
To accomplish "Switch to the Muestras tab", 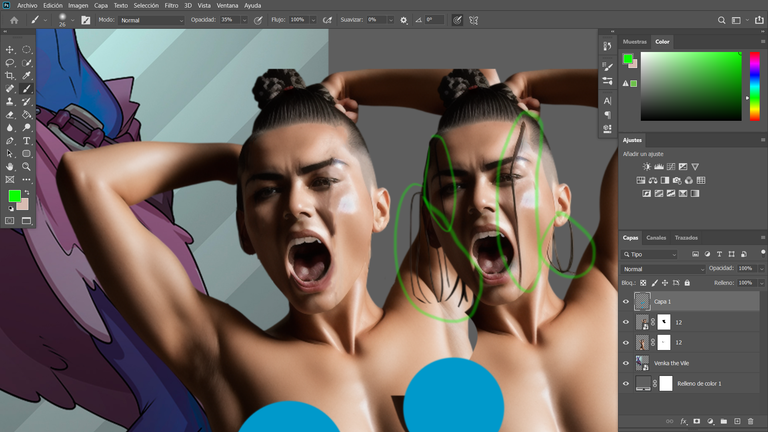I will (x=635, y=42).
